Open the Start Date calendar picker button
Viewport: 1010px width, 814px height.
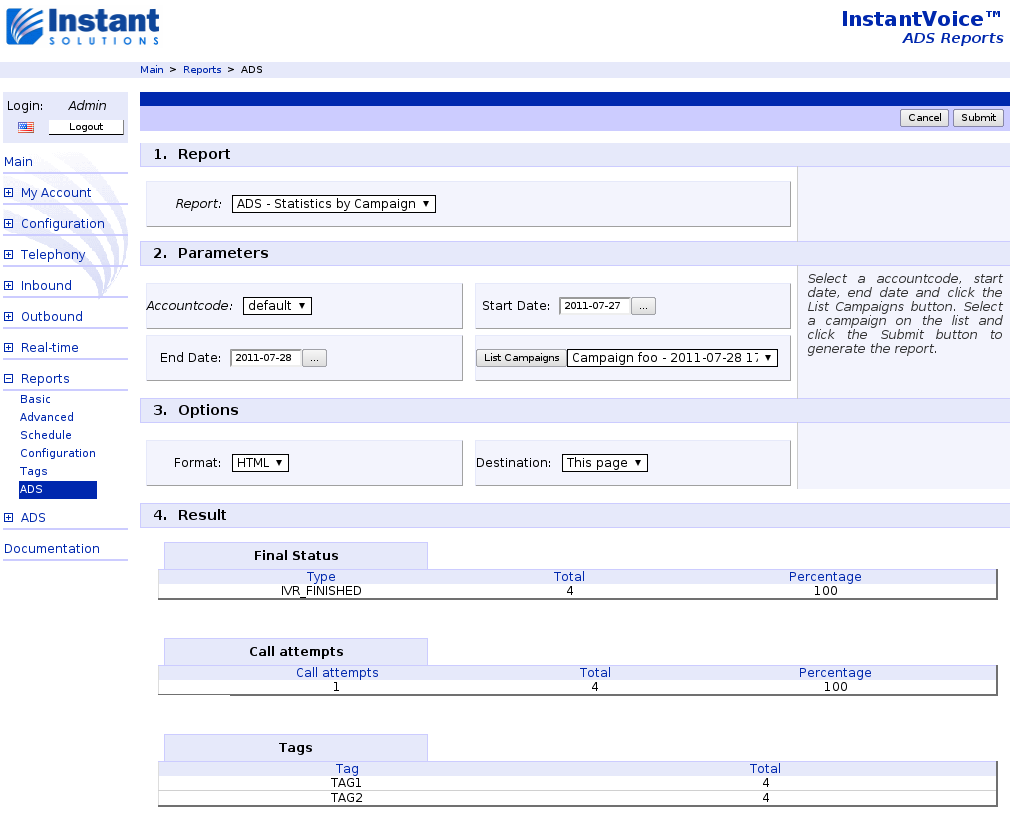(x=644, y=306)
